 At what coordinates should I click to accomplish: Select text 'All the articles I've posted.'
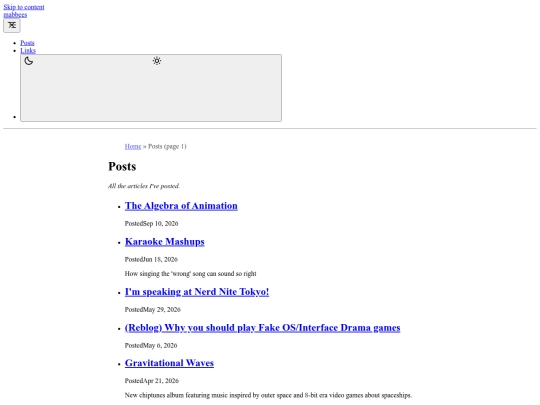pos(144,186)
